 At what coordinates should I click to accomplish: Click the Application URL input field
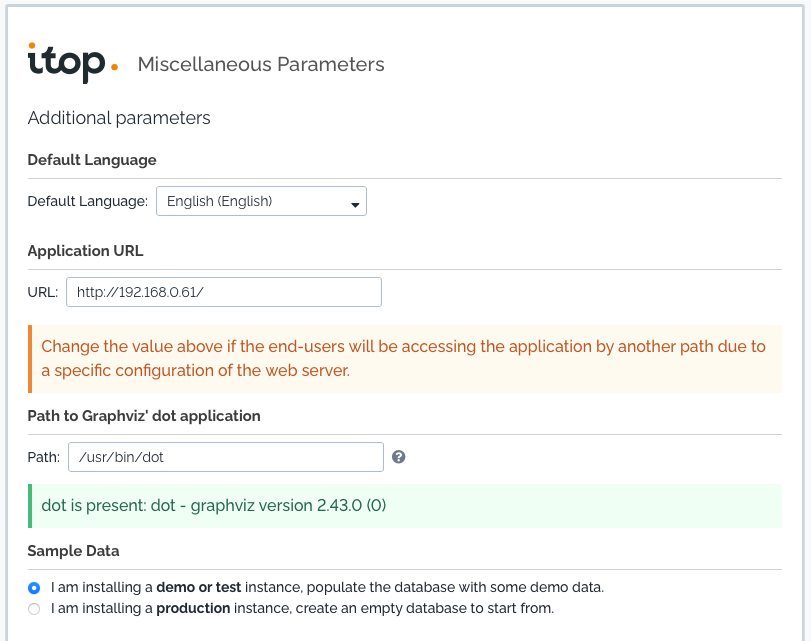(x=224, y=292)
